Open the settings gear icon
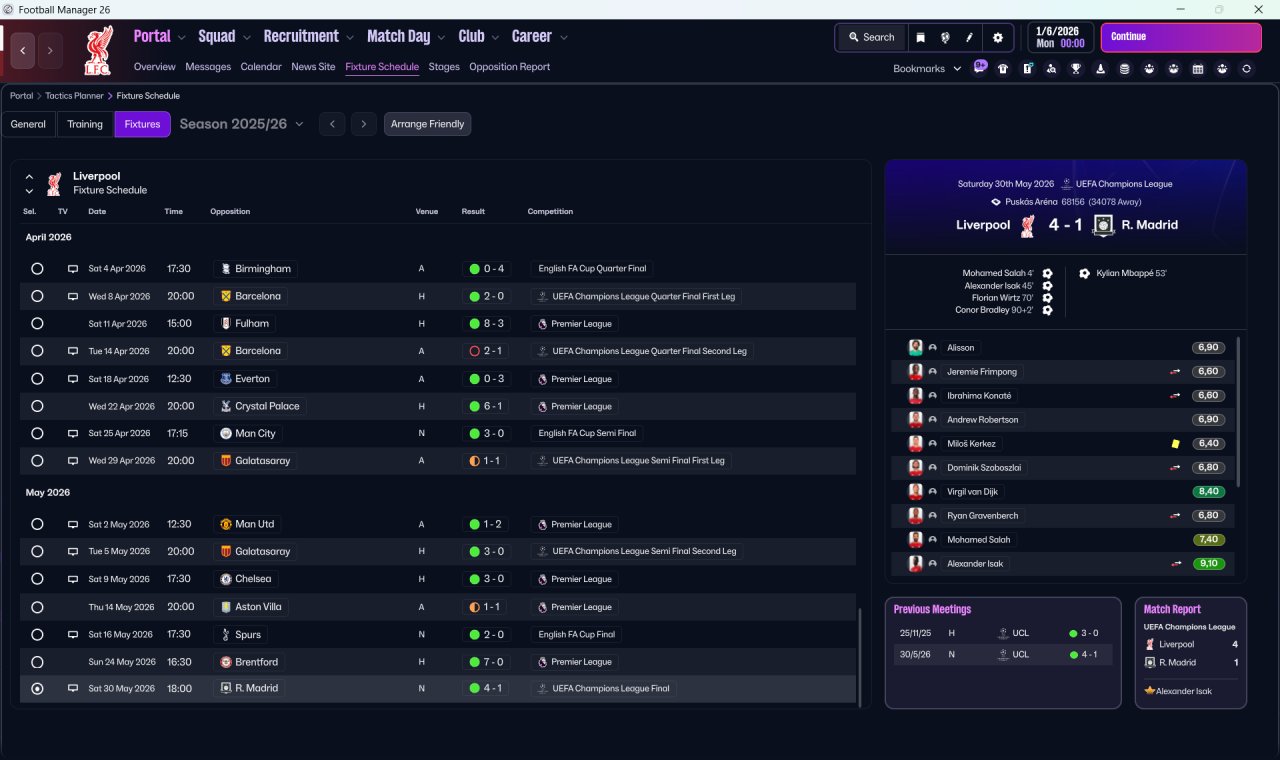The width and height of the screenshot is (1280, 760). (x=997, y=38)
